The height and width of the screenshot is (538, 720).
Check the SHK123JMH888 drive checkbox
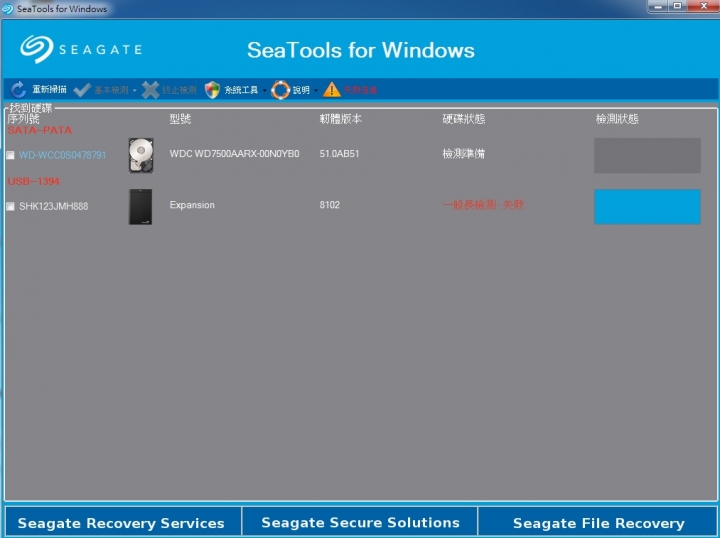tap(10, 207)
